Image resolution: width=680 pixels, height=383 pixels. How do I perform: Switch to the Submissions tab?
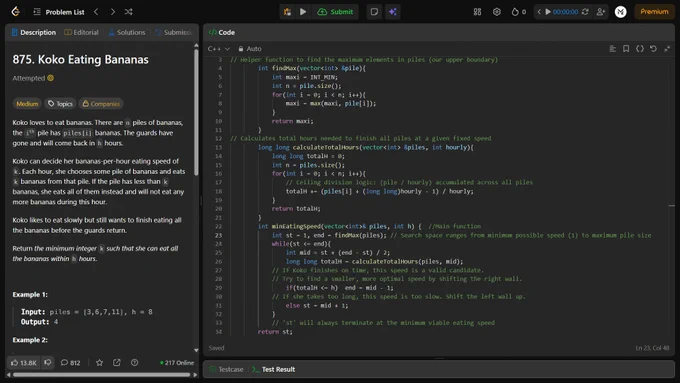pyautogui.click(x=173, y=33)
